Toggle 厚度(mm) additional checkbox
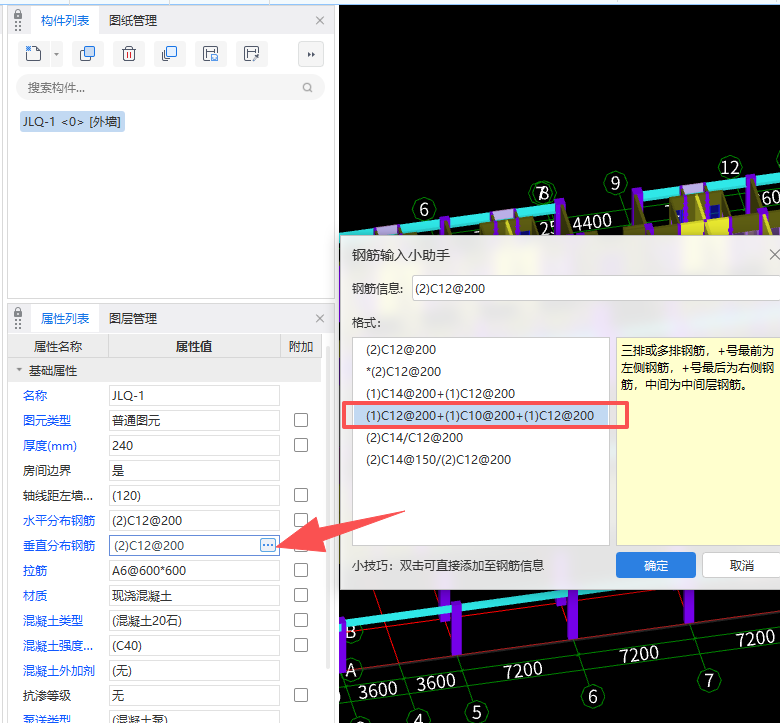Screen dimensions: 780x723 click(x=301, y=445)
